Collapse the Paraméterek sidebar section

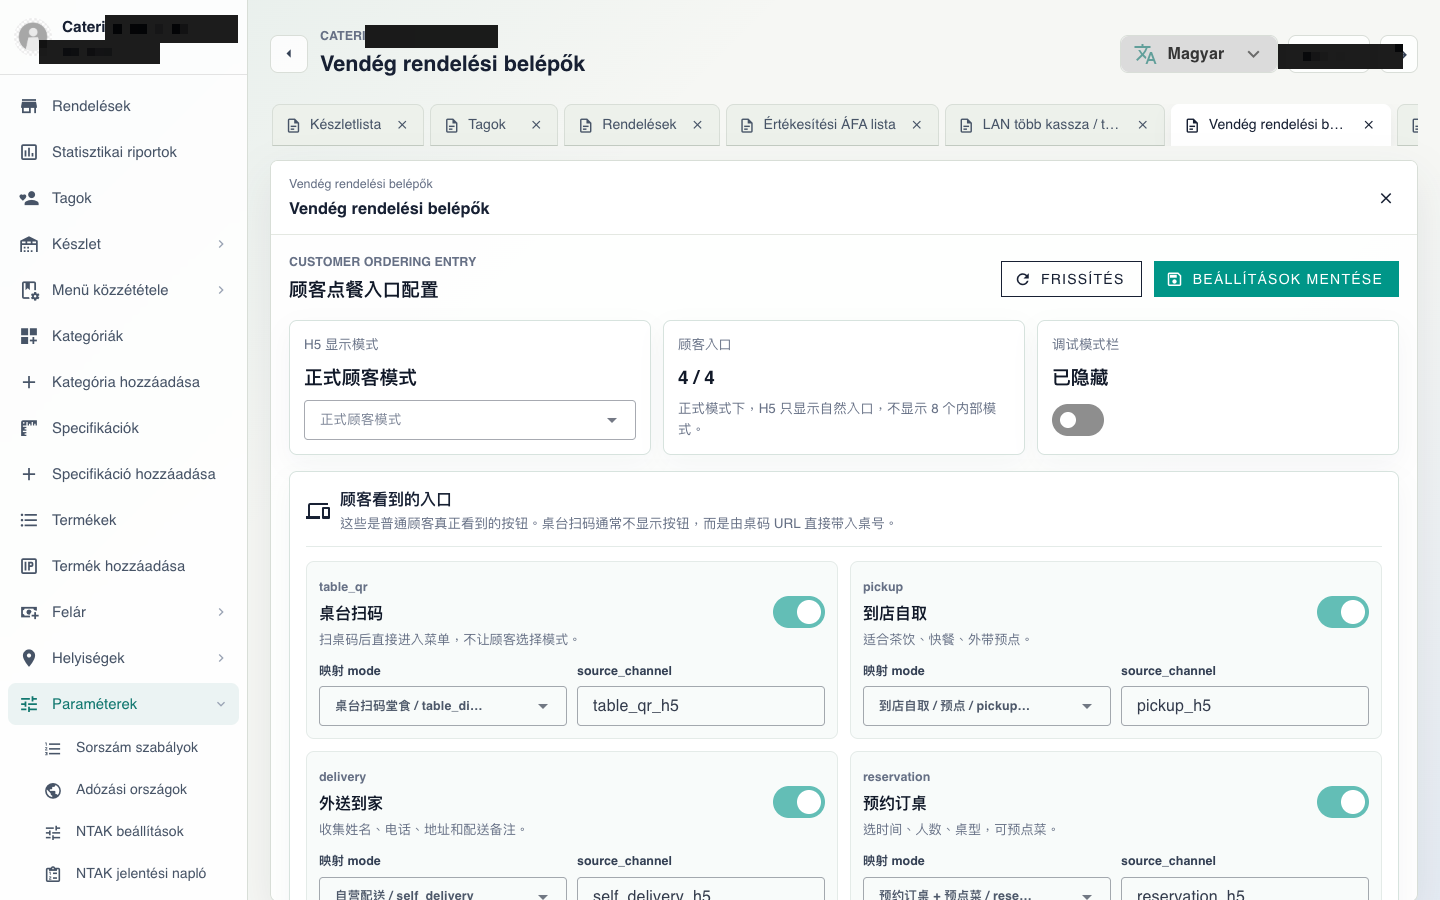pyautogui.click(x=123, y=704)
